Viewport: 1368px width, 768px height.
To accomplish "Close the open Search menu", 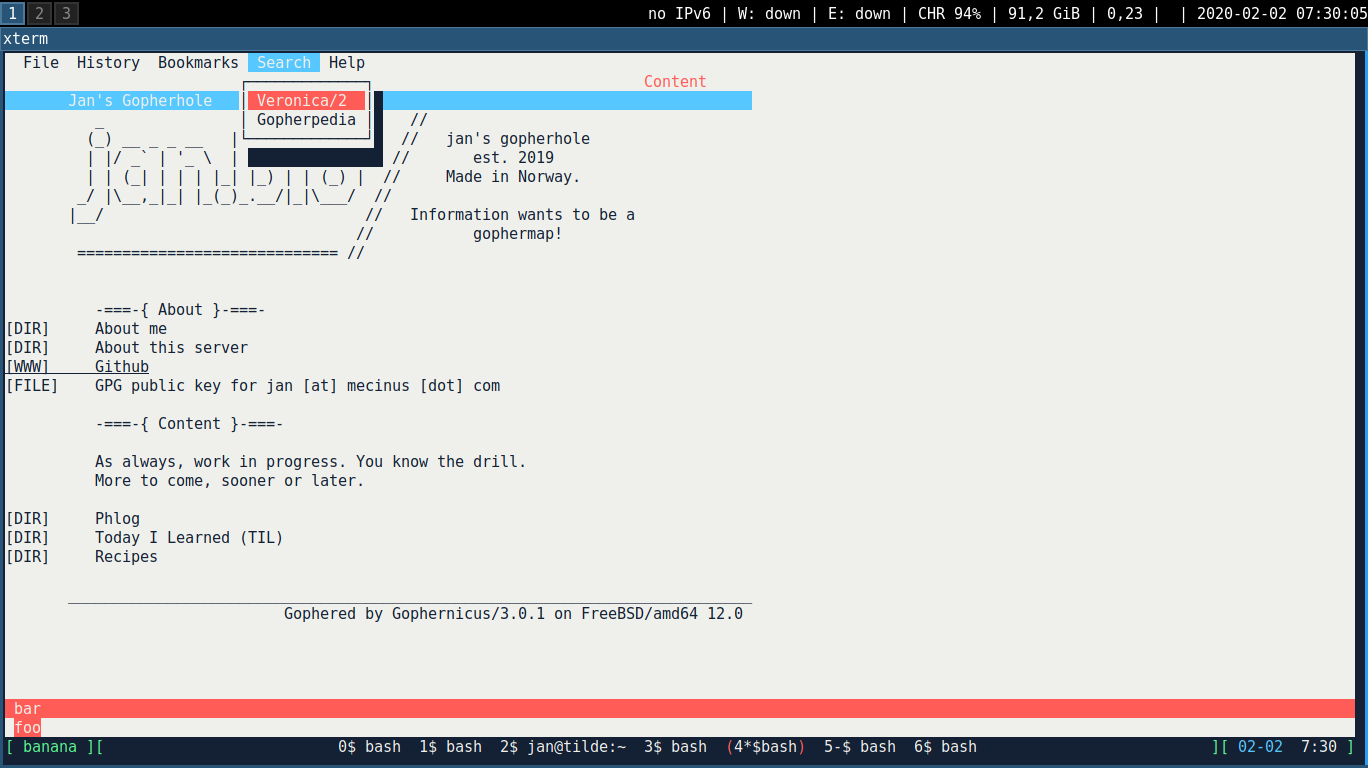I will (x=284, y=62).
